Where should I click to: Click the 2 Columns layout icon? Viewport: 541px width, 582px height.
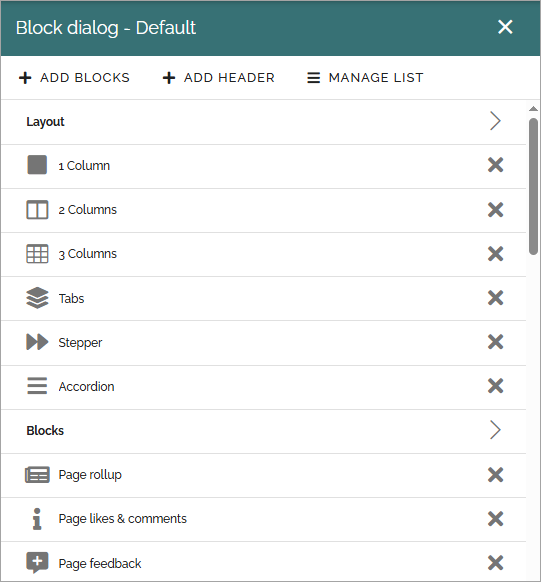click(37, 209)
